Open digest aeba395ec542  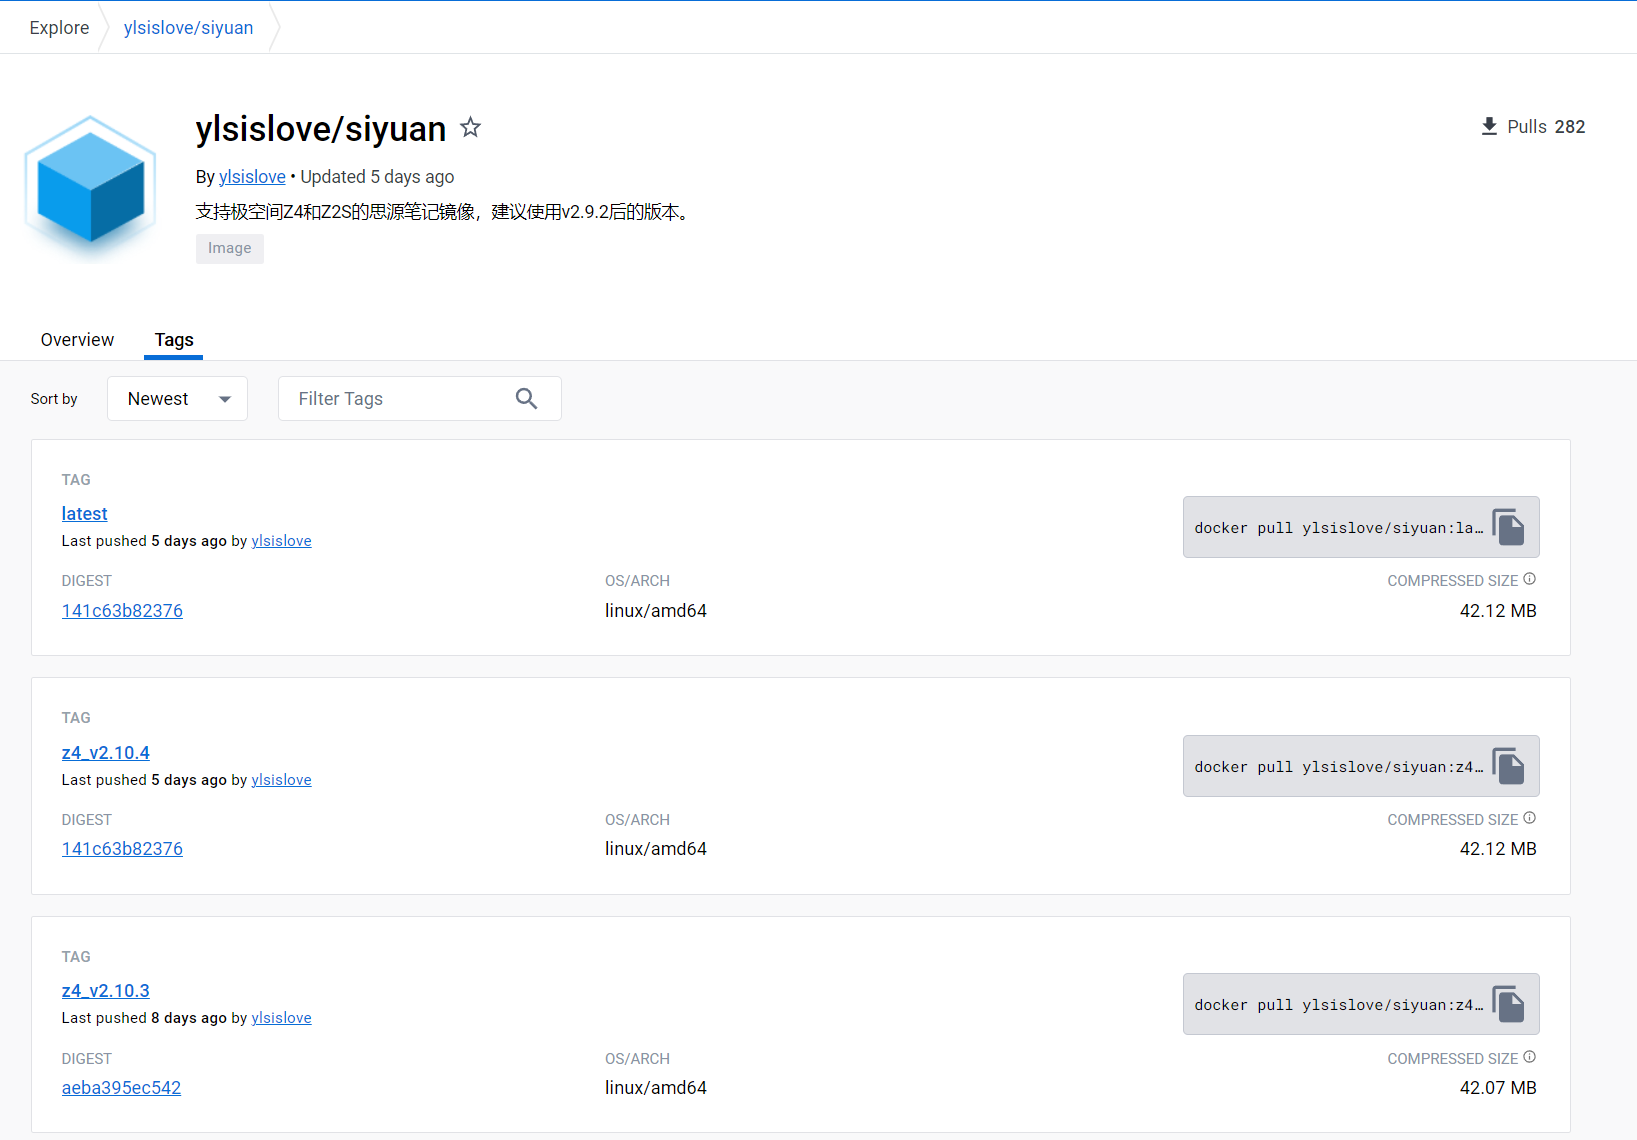coord(121,1088)
